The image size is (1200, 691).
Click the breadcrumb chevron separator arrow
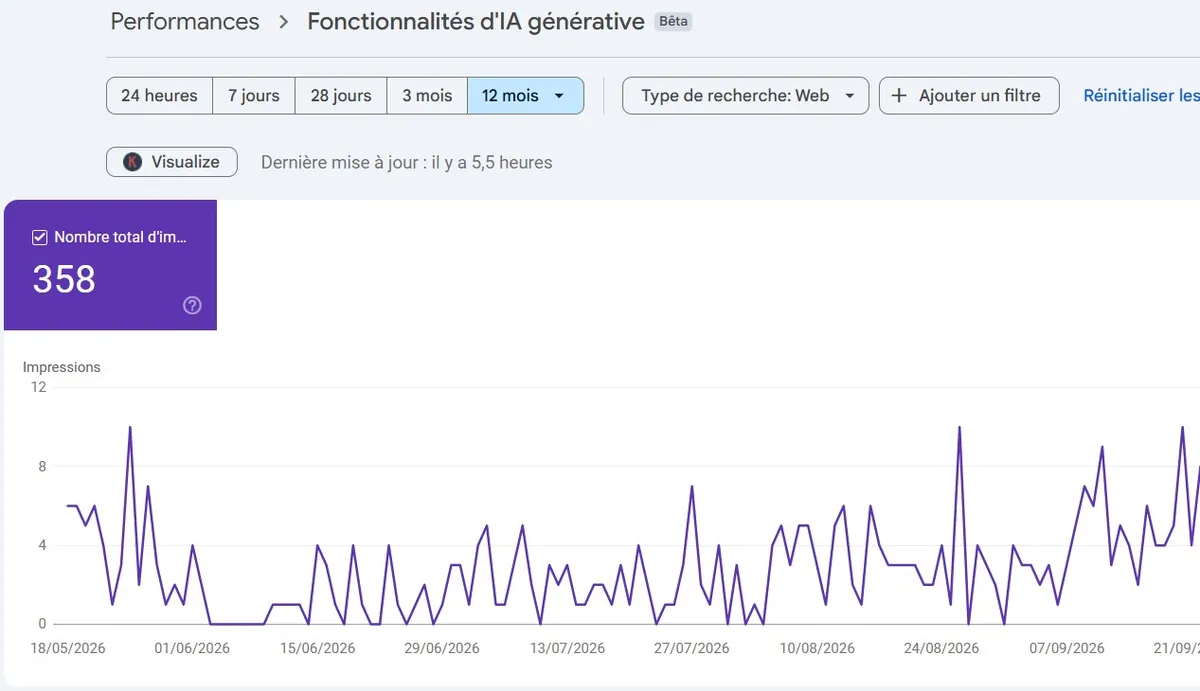[x=283, y=22]
